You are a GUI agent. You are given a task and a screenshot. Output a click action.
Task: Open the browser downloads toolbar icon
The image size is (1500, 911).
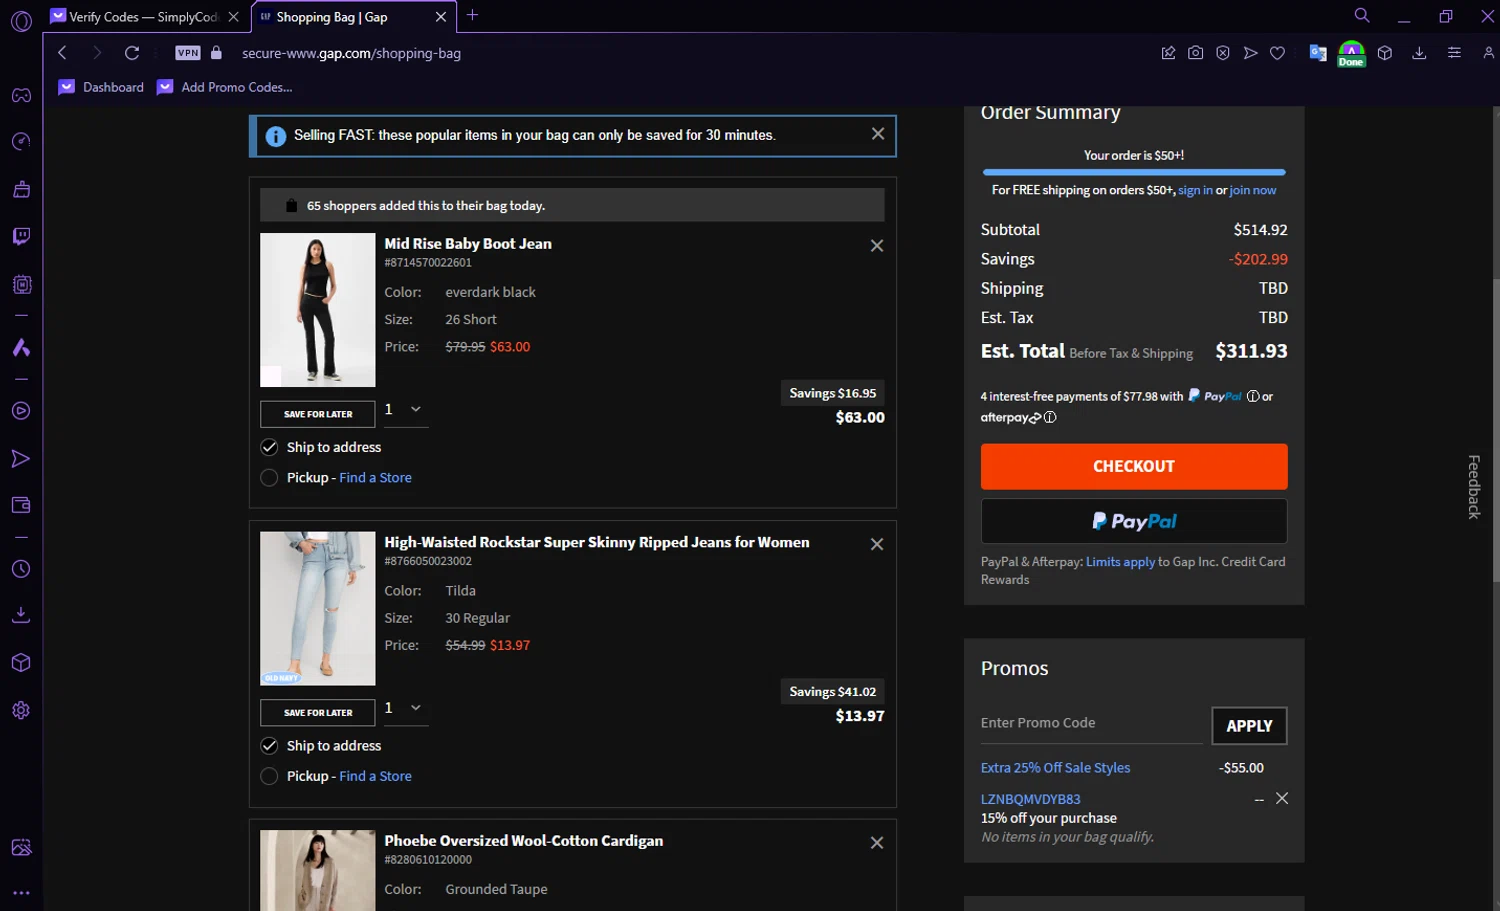1419,53
